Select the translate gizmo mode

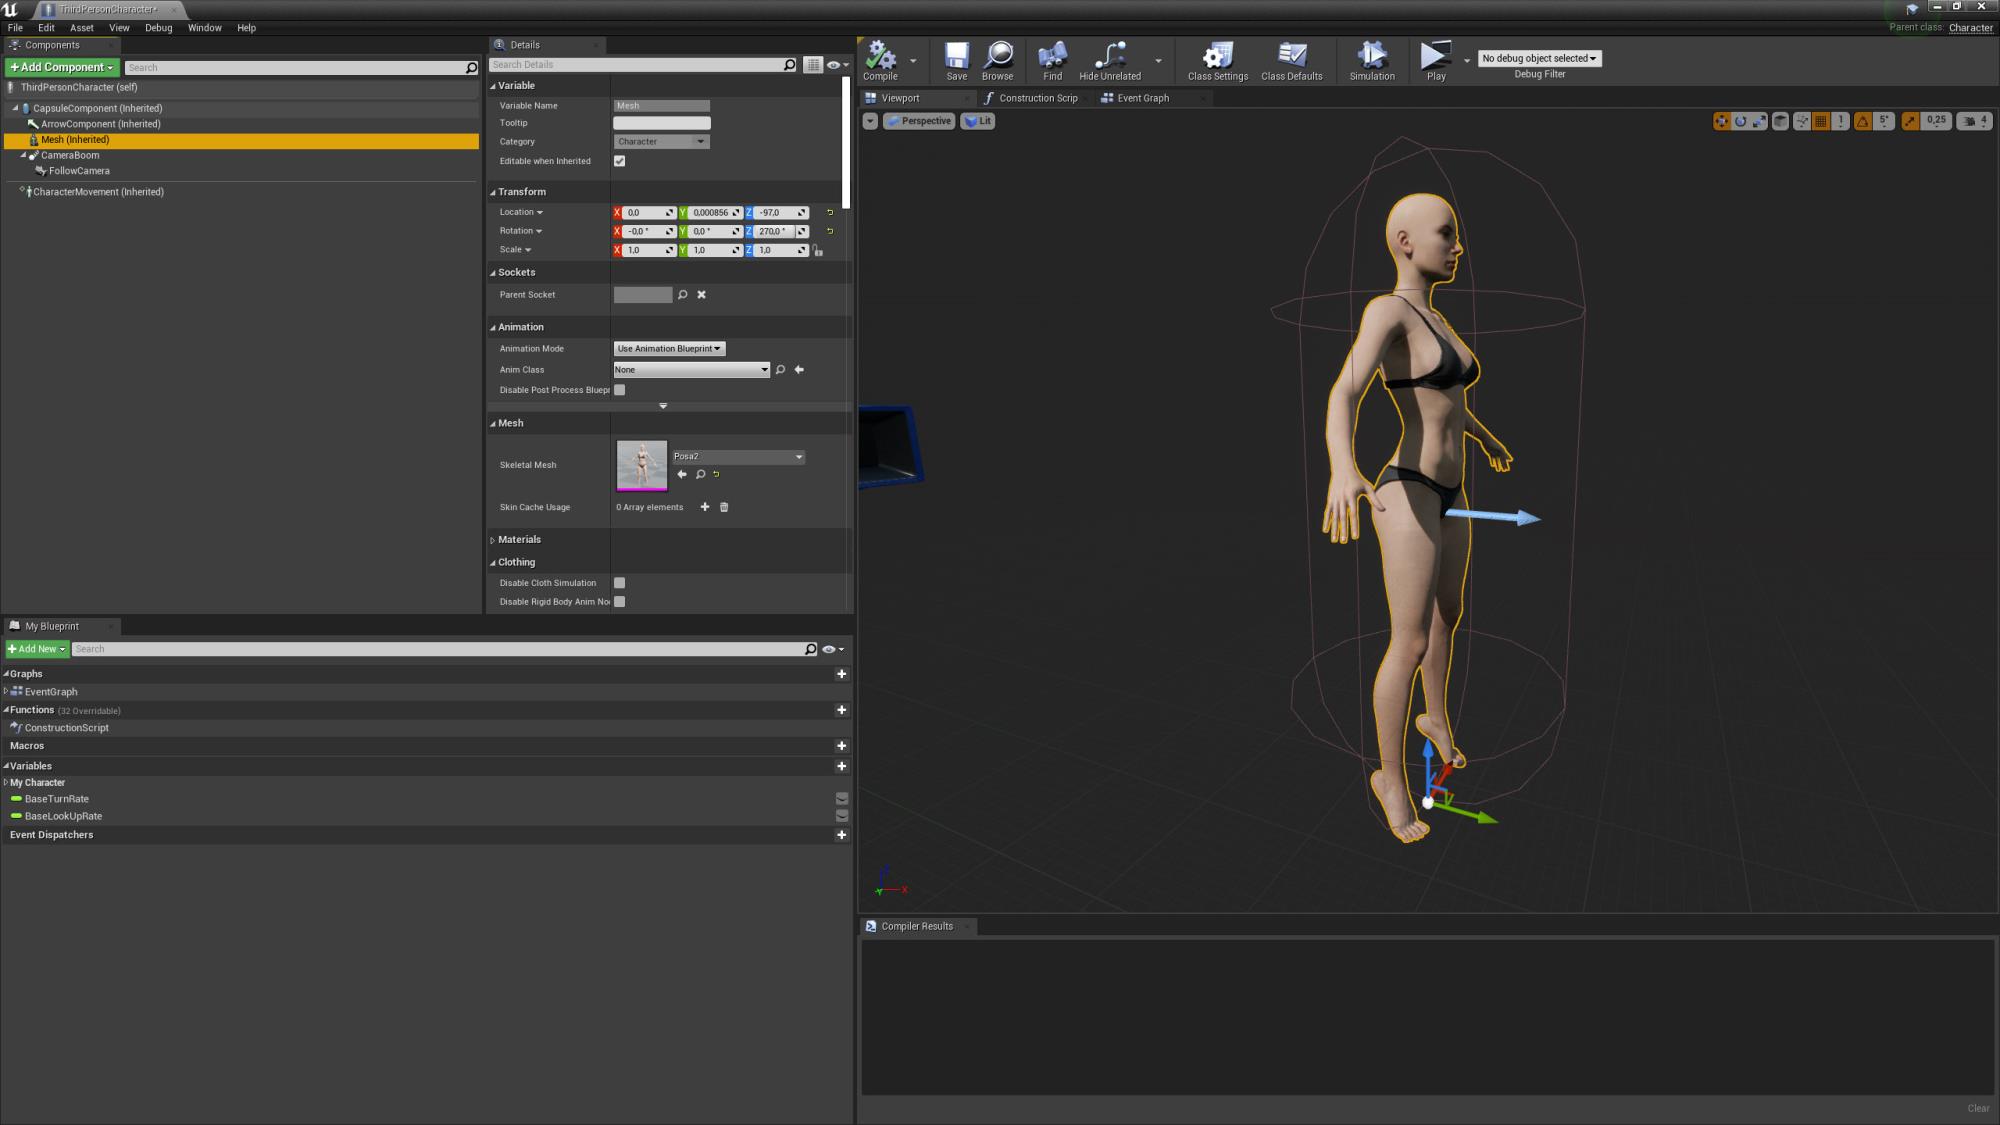tap(1721, 121)
